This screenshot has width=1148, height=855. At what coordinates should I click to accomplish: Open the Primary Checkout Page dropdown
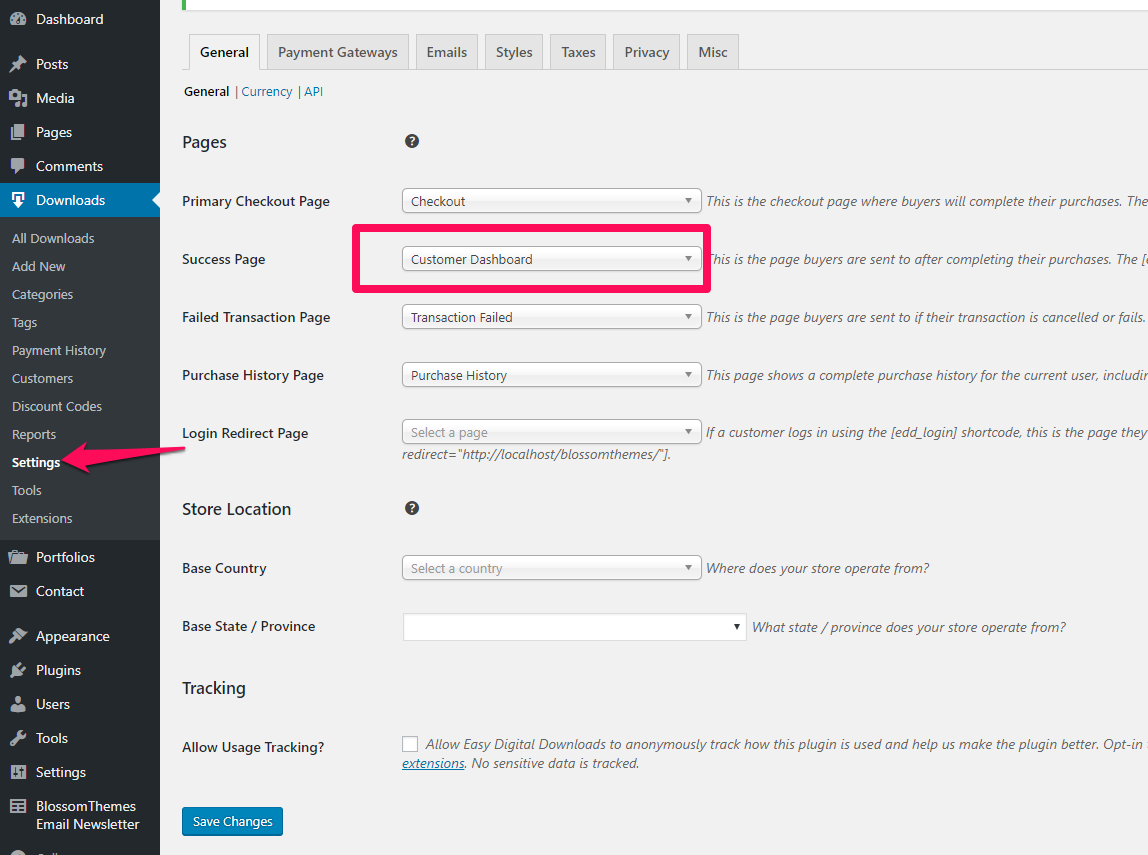click(551, 201)
